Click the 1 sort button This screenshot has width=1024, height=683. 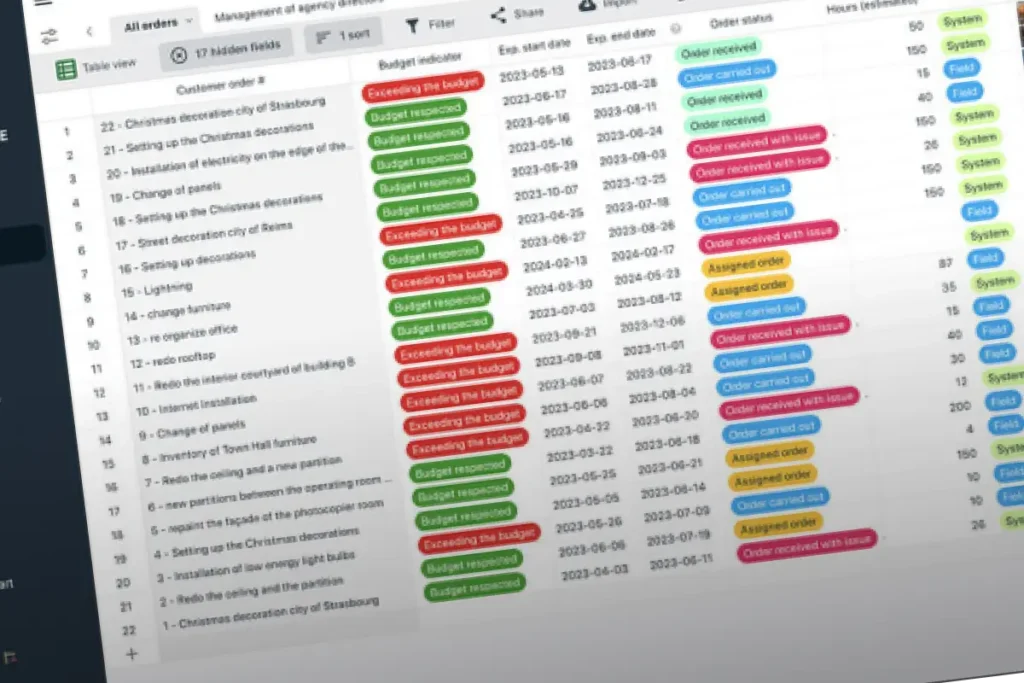coord(344,36)
